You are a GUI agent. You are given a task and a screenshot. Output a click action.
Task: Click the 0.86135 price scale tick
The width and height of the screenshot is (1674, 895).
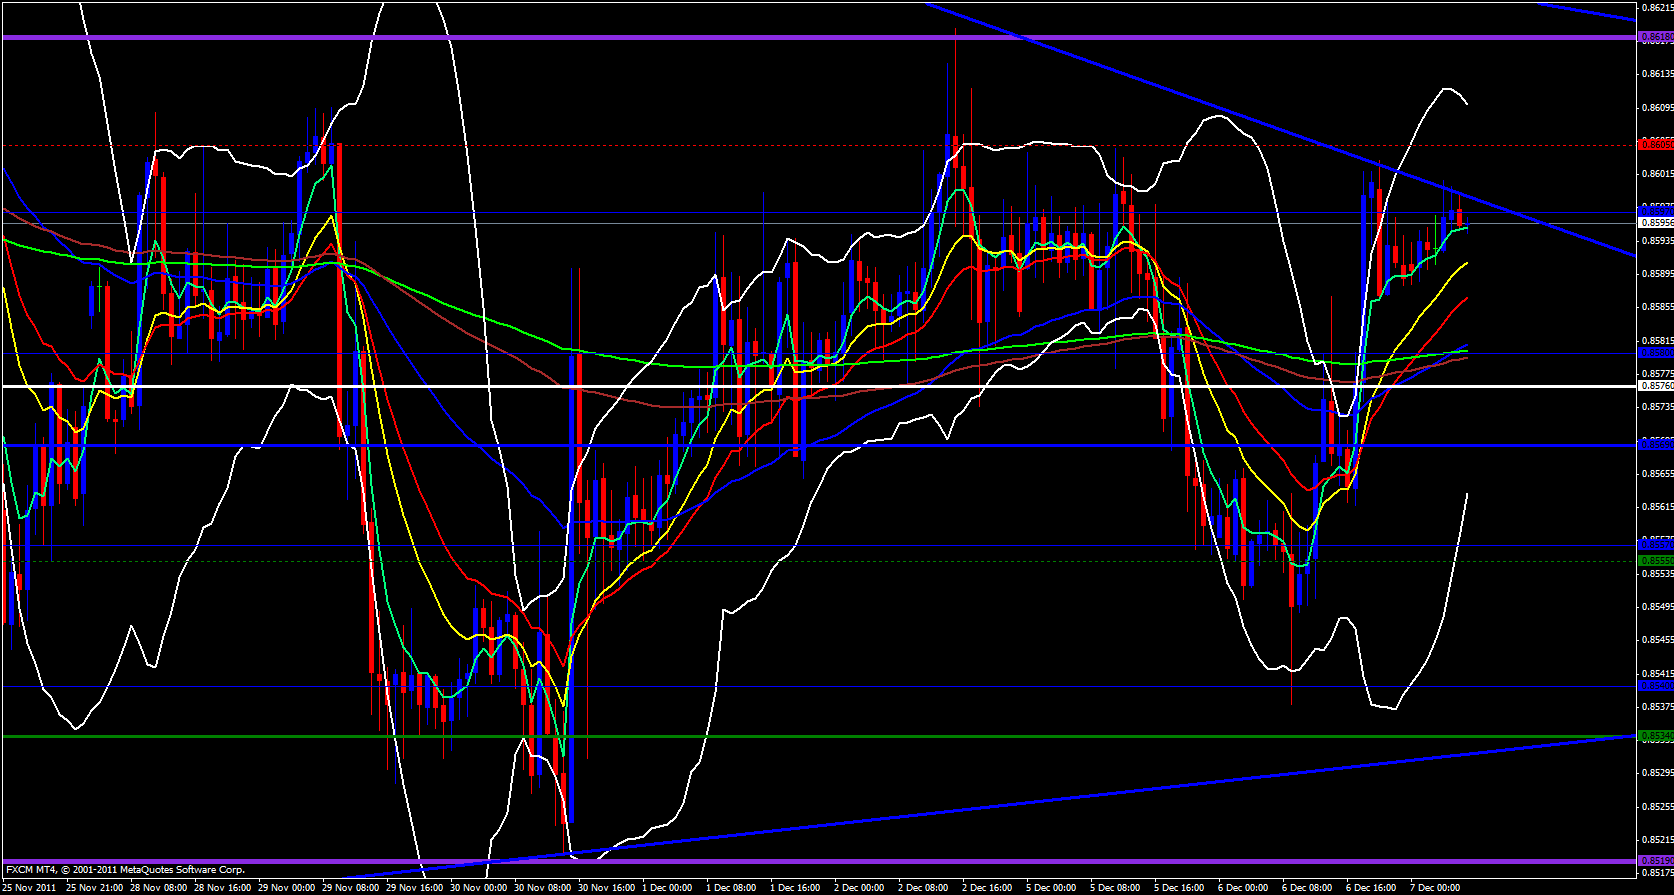pos(1655,73)
